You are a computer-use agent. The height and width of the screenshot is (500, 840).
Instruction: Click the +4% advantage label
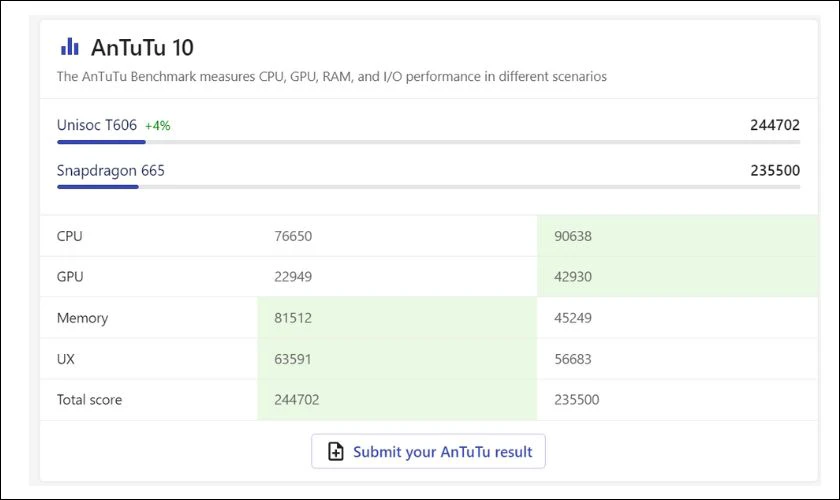[158, 126]
